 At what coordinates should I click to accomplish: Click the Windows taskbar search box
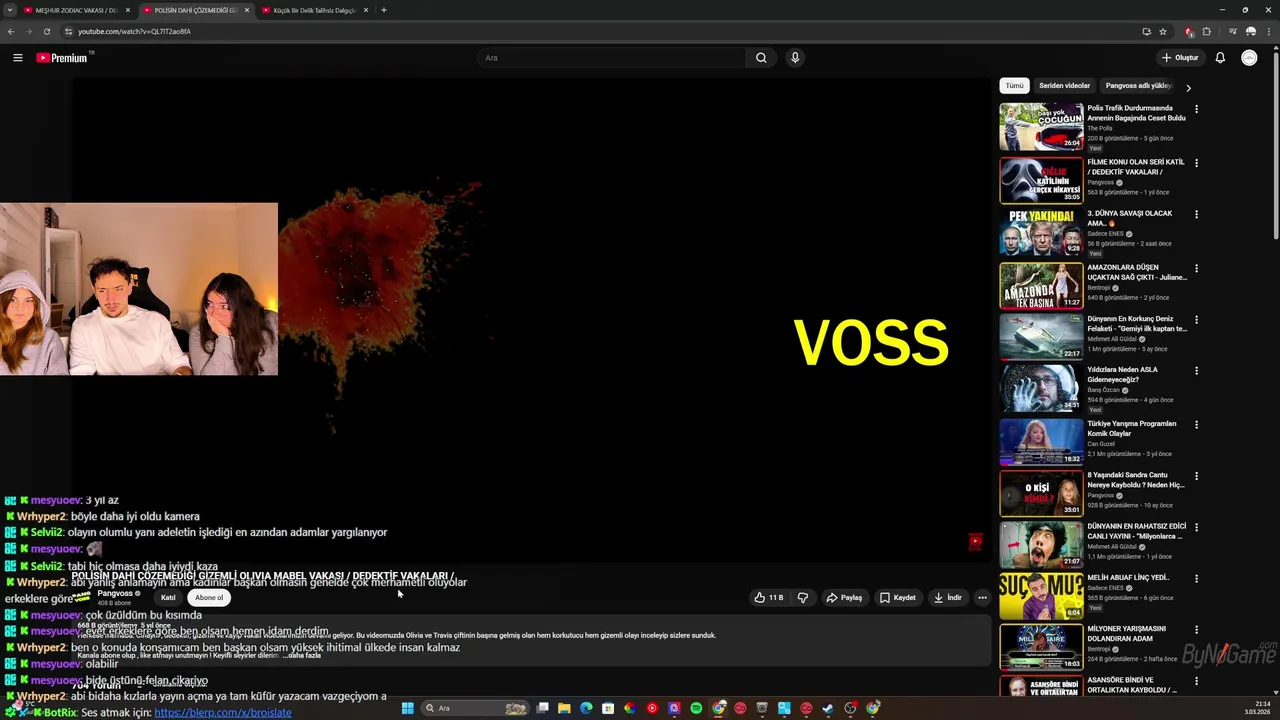coord(475,708)
